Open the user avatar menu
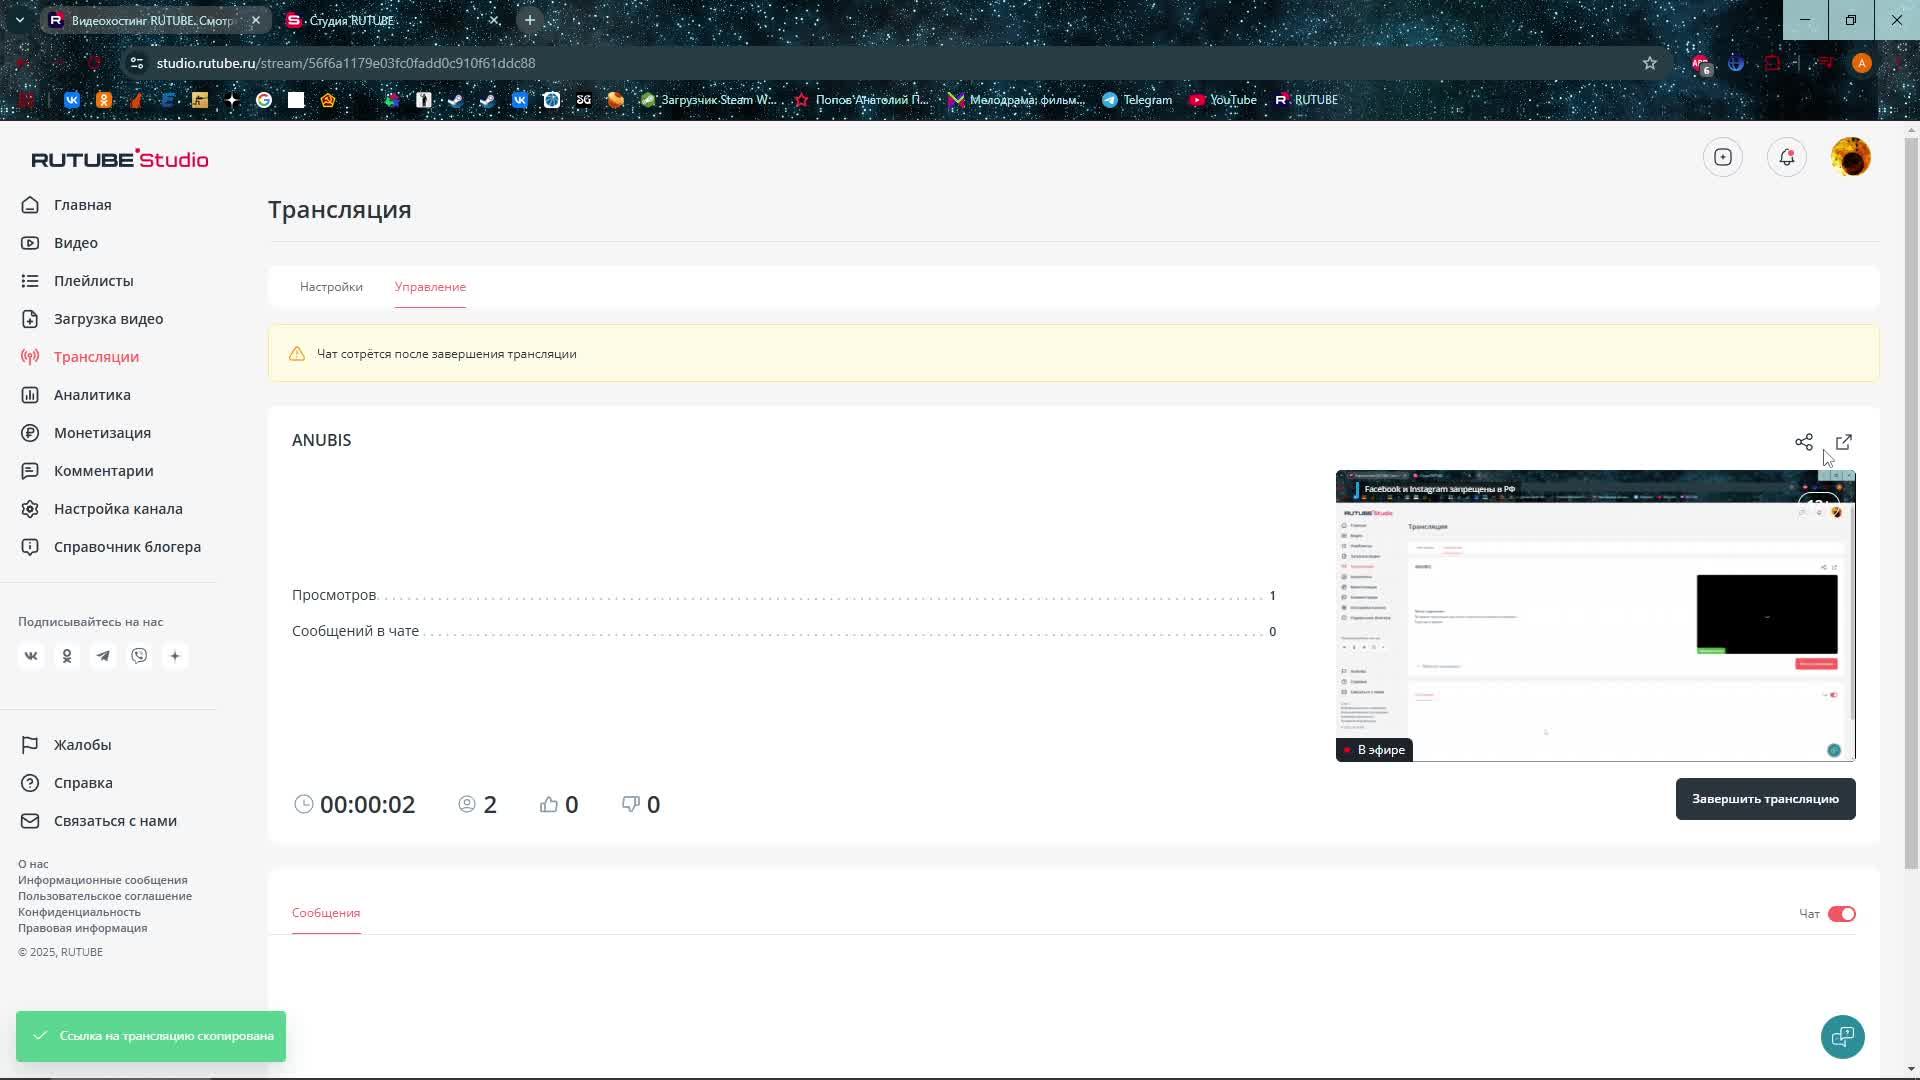This screenshot has height=1080, width=1920. [x=1850, y=157]
